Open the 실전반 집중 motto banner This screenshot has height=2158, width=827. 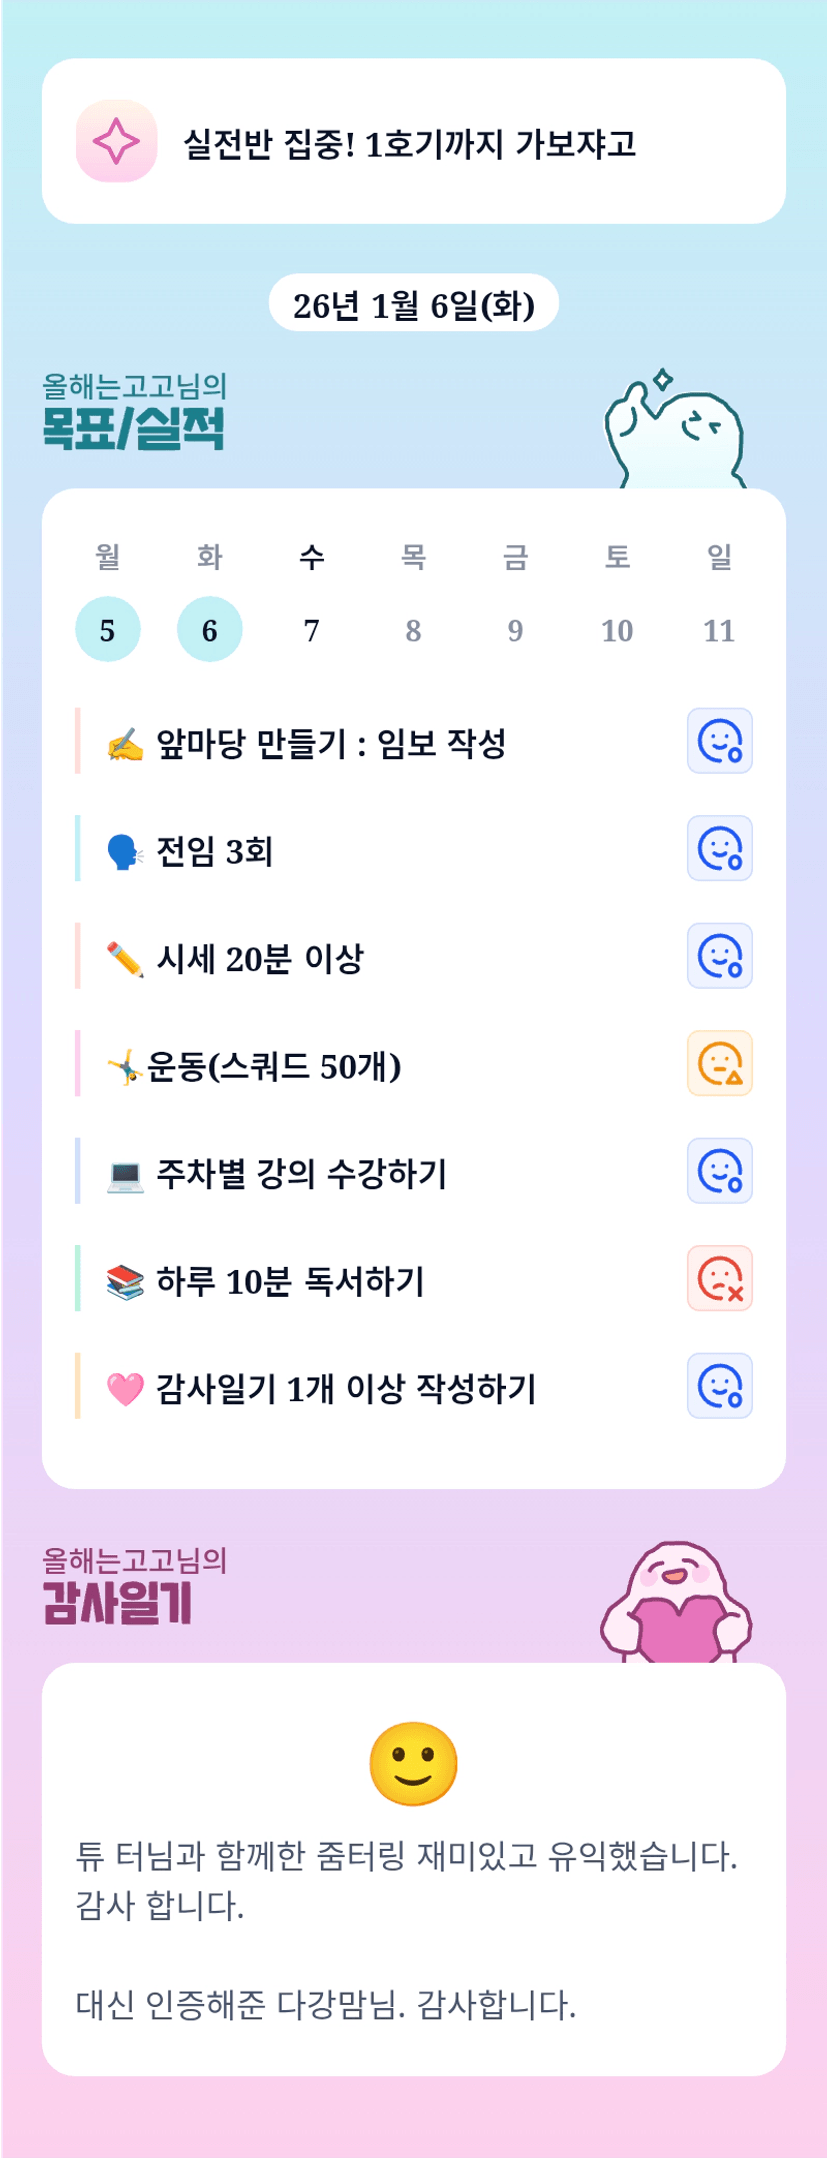click(413, 142)
